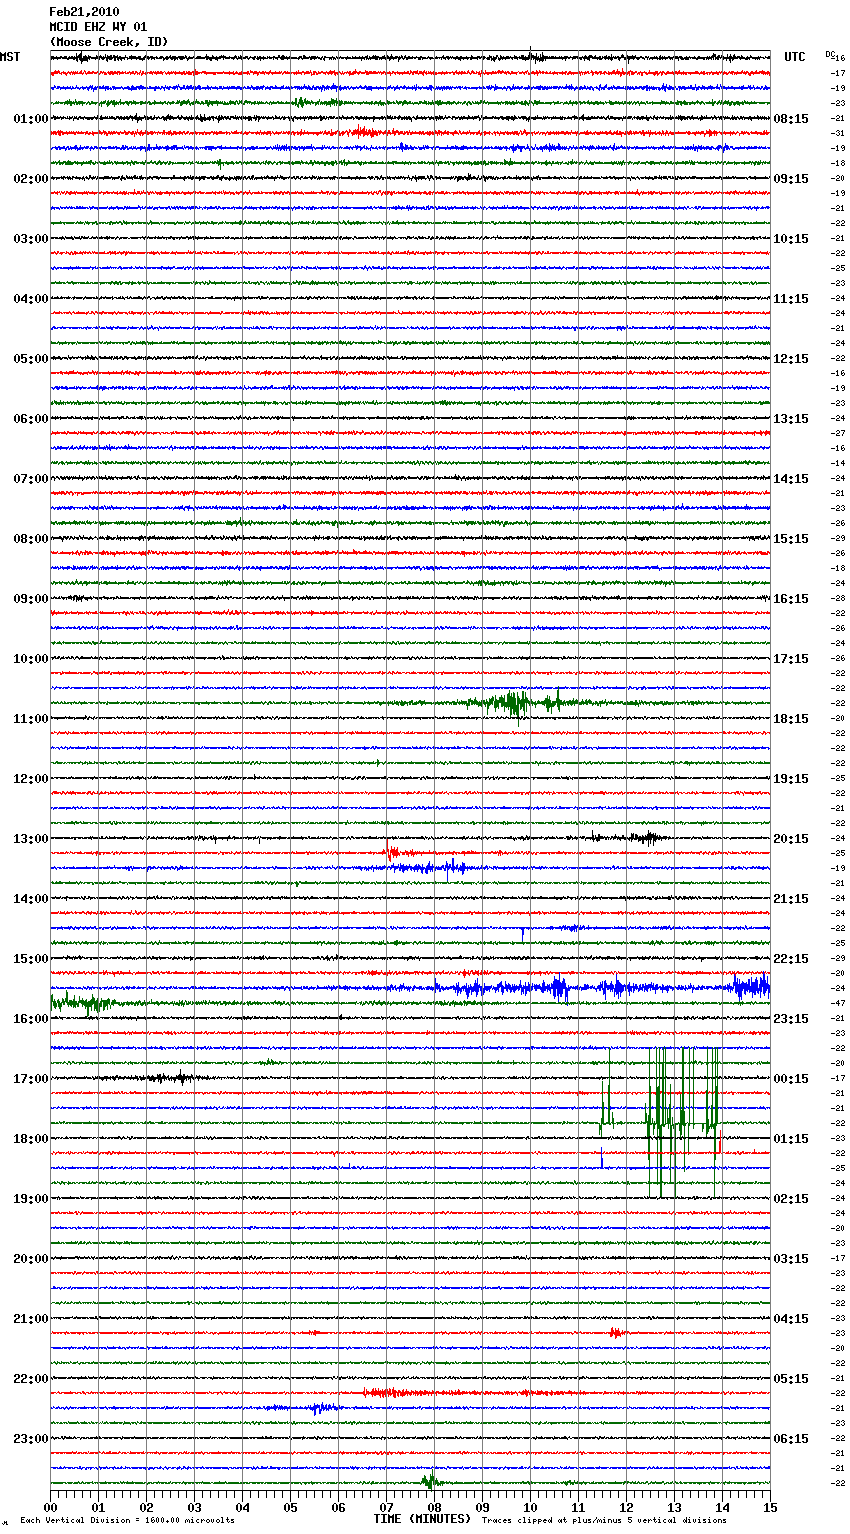Click the 01:15 UTC time label
This screenshot has height=1534, width=850.
(791, 1139)
